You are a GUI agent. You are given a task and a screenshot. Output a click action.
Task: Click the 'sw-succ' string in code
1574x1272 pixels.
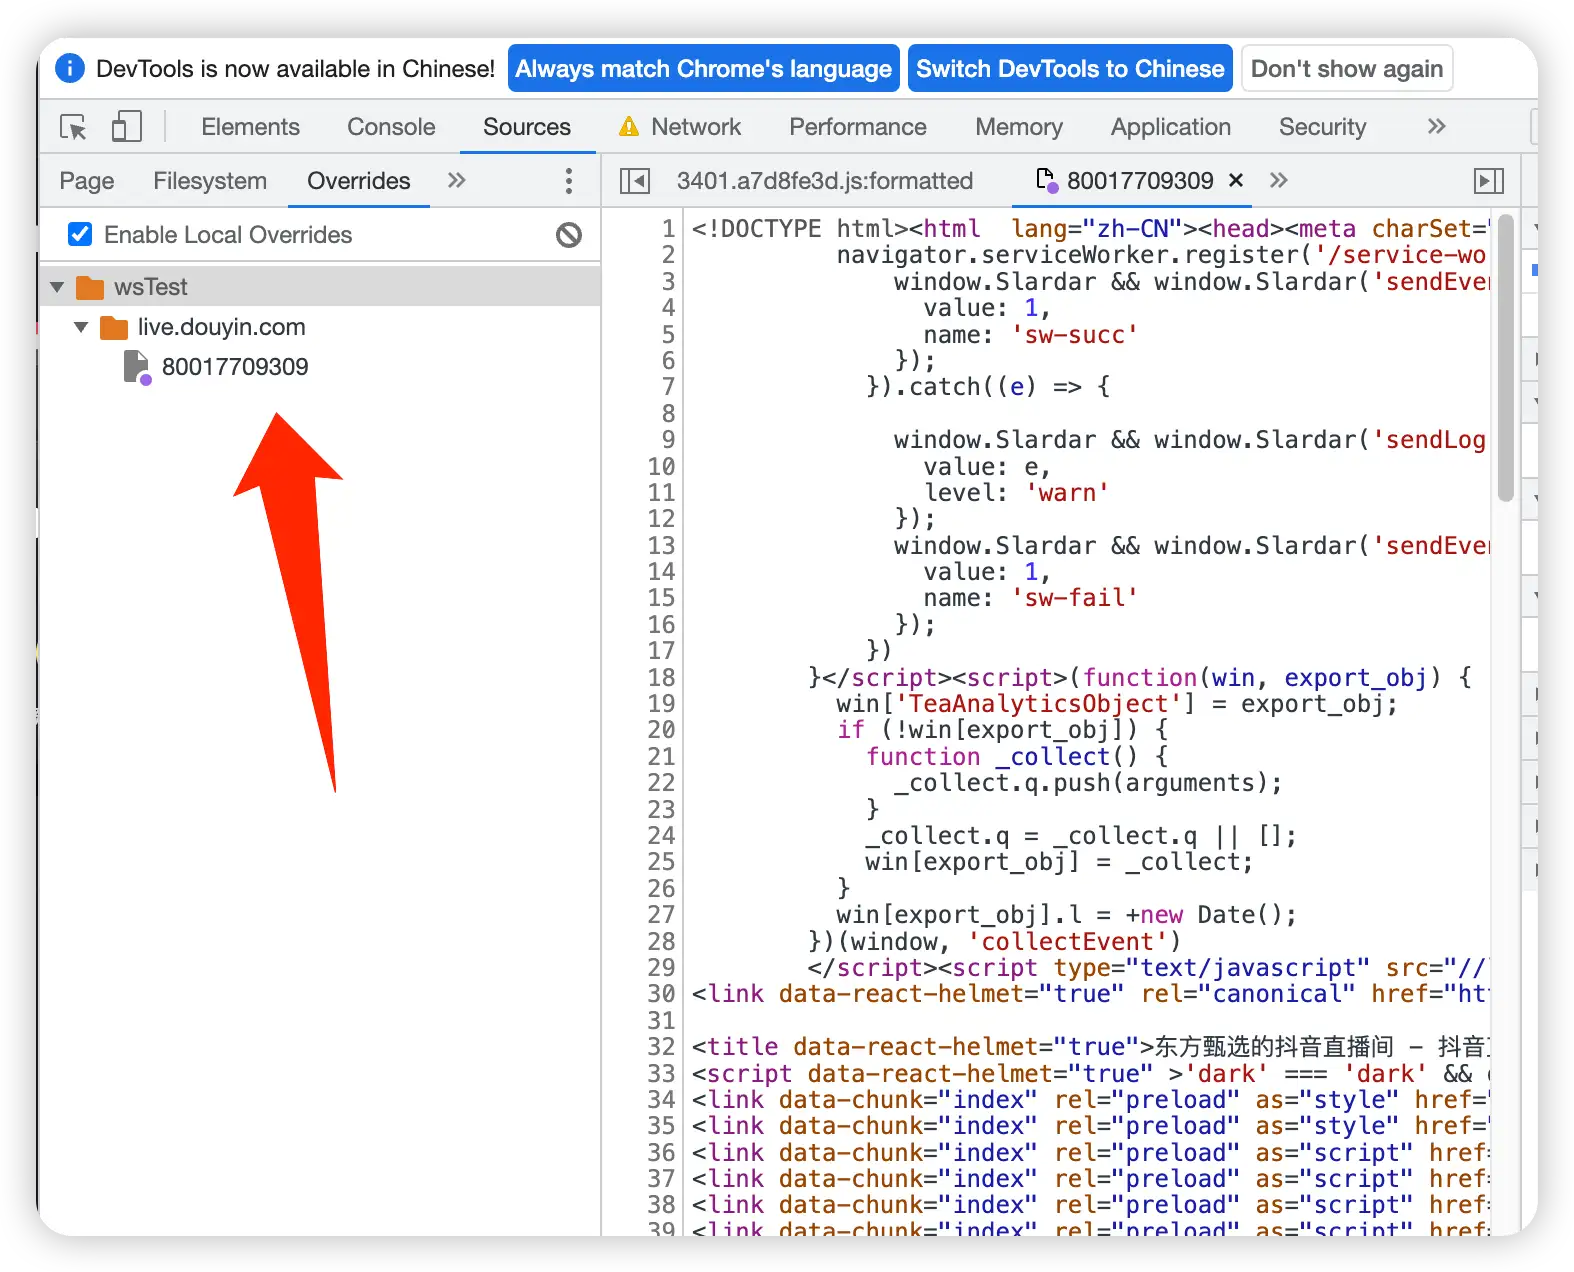[1075, 335]
